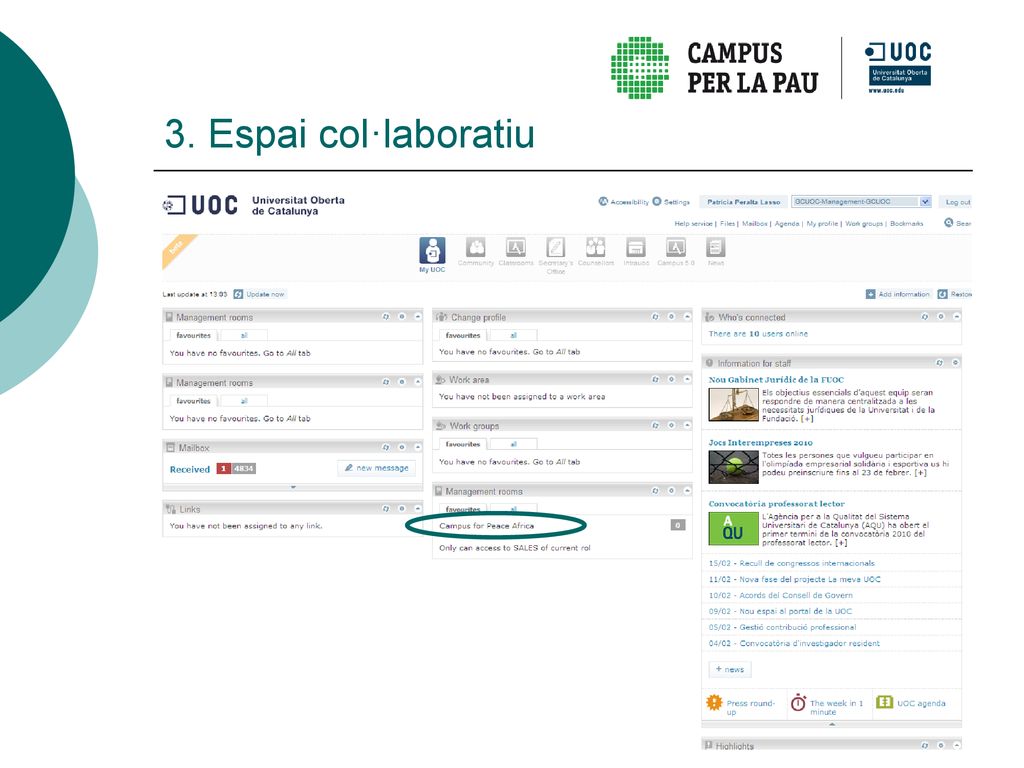
Task: Open the Jocs Interempreses 2010 headline
Action: coord(761,442)
